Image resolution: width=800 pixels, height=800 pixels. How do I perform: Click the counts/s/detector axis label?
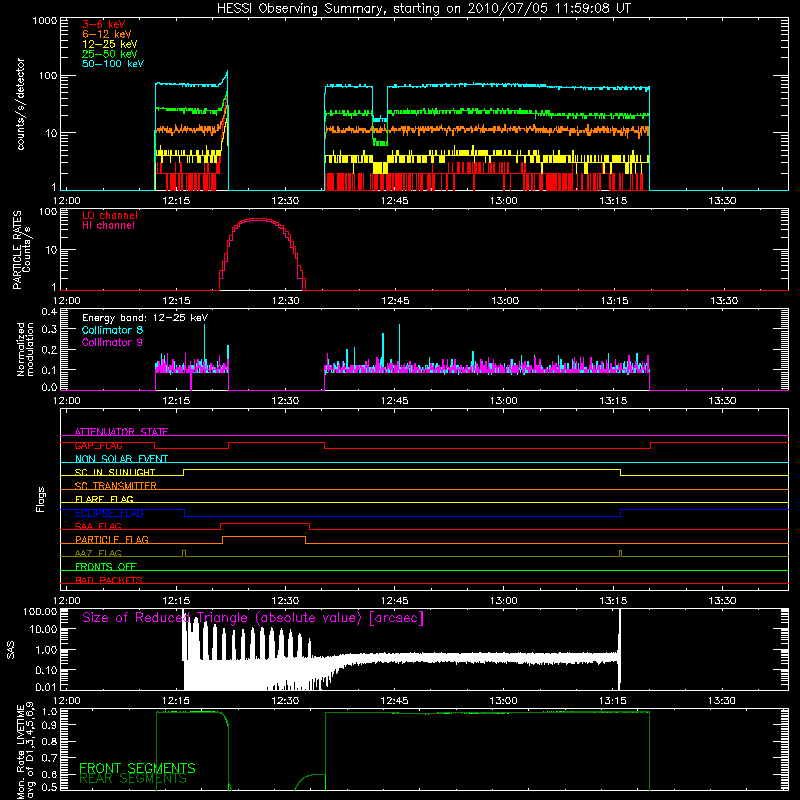coord(20,104)
